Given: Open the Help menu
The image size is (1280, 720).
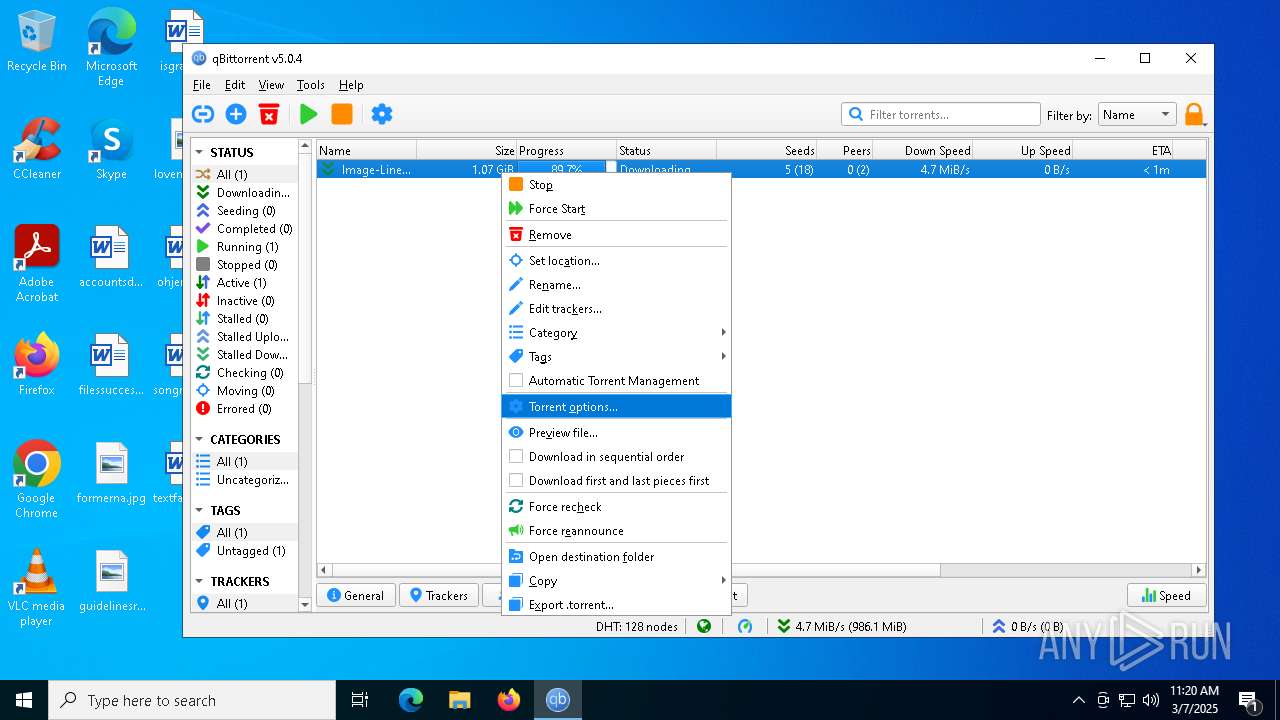Looking at the screenshot, I should 351,85.
